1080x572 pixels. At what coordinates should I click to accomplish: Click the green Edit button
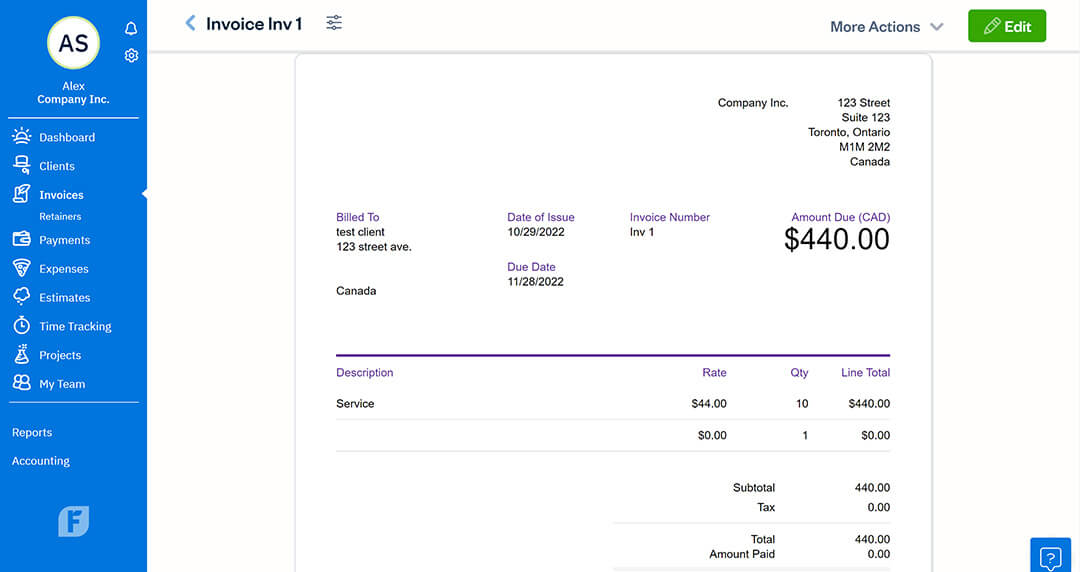click(1007, 26)
